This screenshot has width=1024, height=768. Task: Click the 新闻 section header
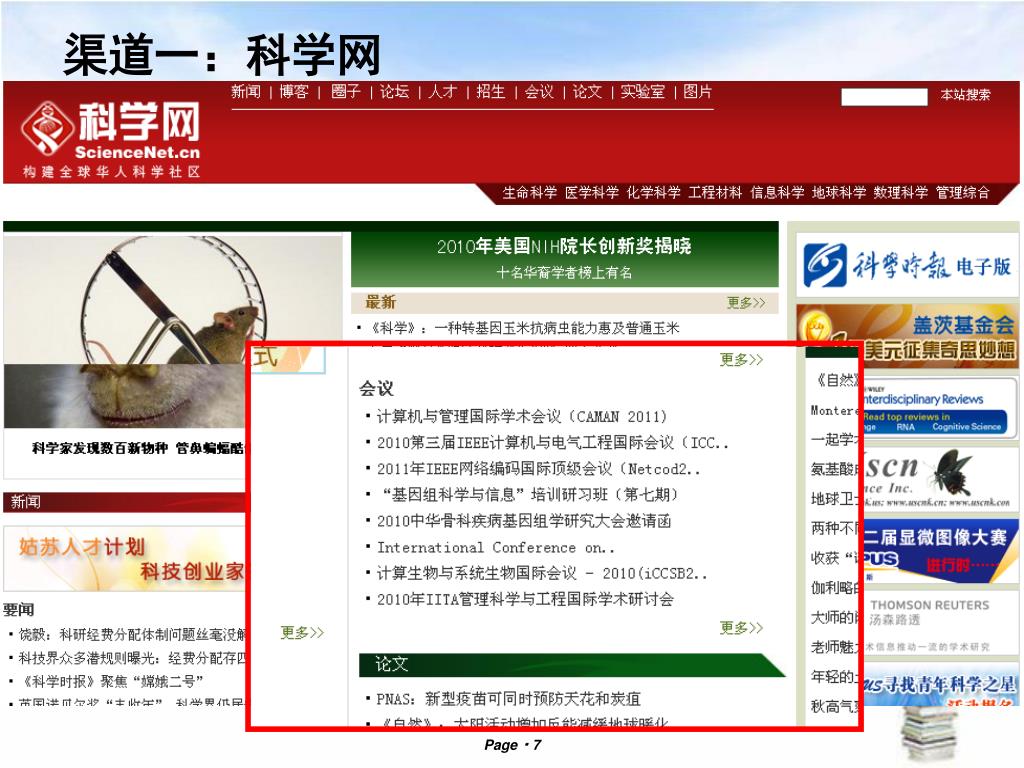[x=124, y=502]
